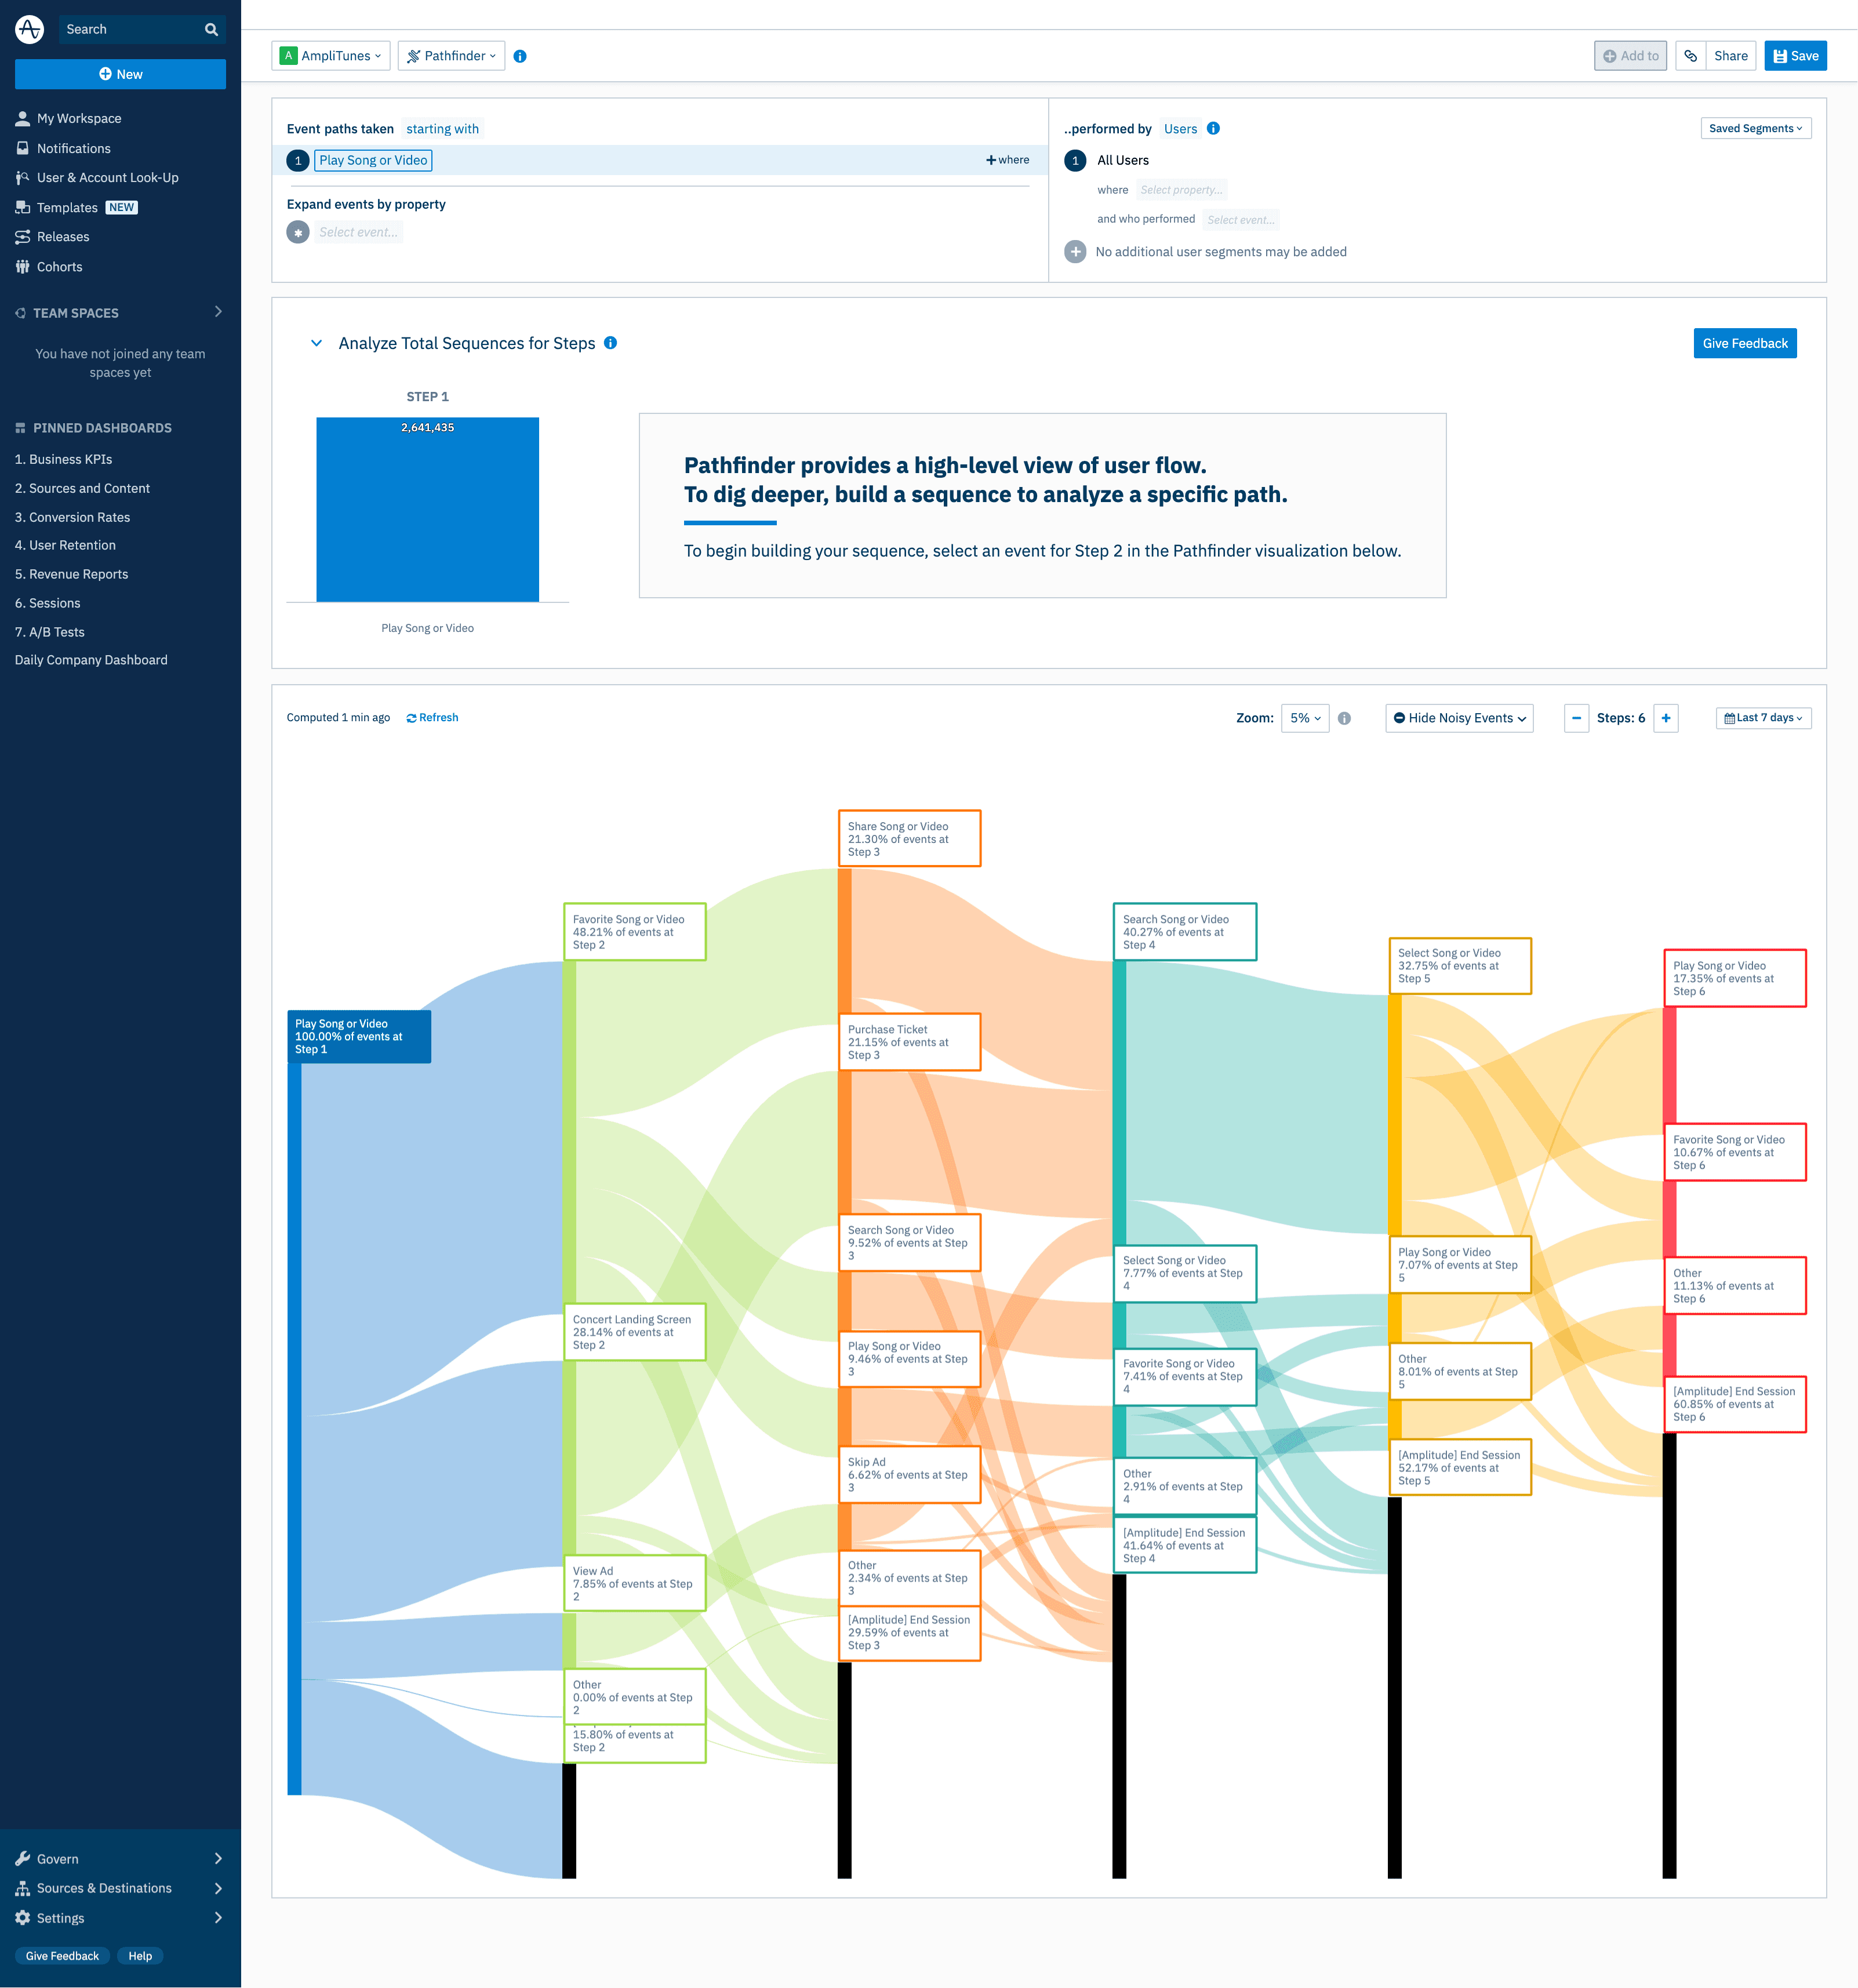This screenshot has height=1988, width=1858.
Task: Click the Step 1 blue bar
Action: click(x=427, y=510)
